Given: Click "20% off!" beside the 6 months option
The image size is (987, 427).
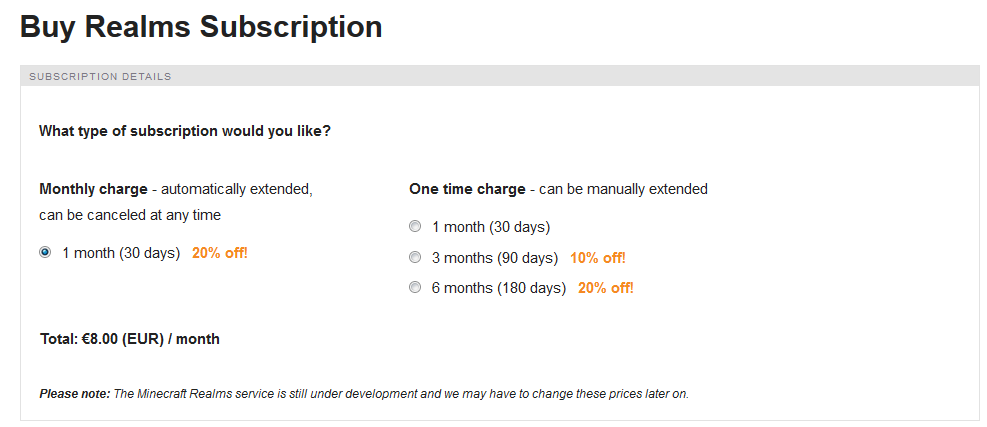Looking at the screenshot, I should 606,288.
